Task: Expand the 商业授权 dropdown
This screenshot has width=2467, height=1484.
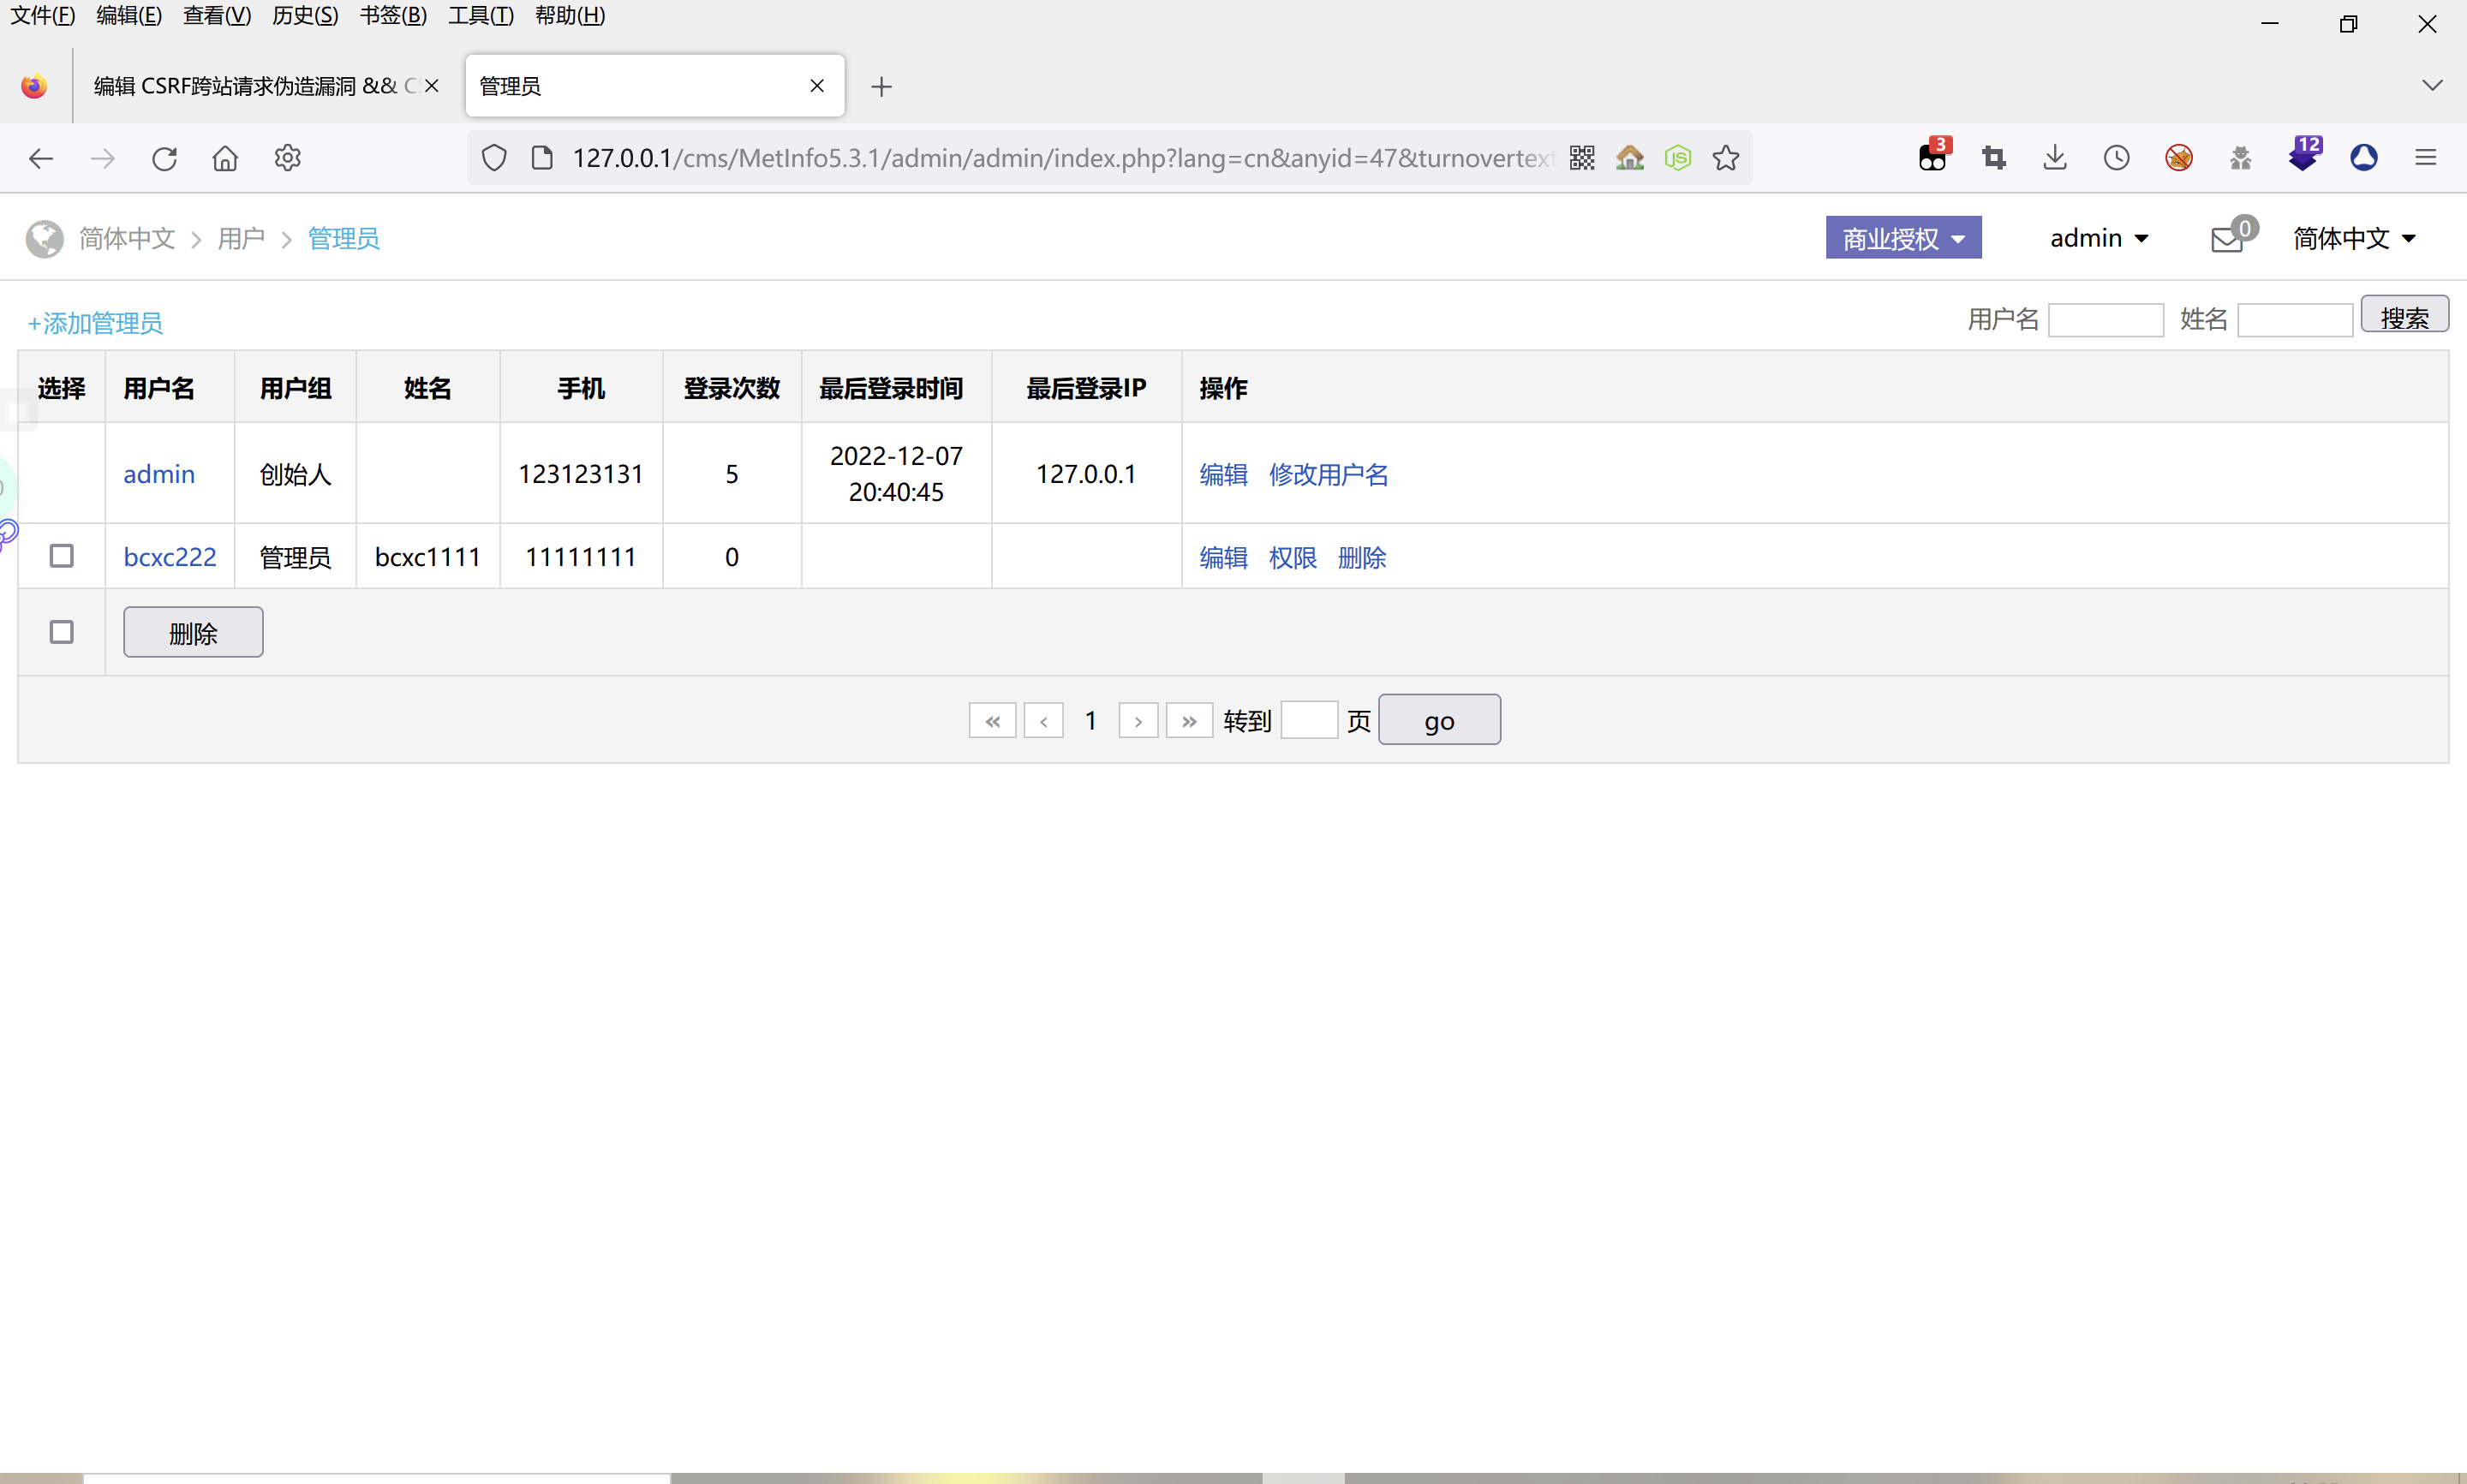Action: pos(1903,239)
